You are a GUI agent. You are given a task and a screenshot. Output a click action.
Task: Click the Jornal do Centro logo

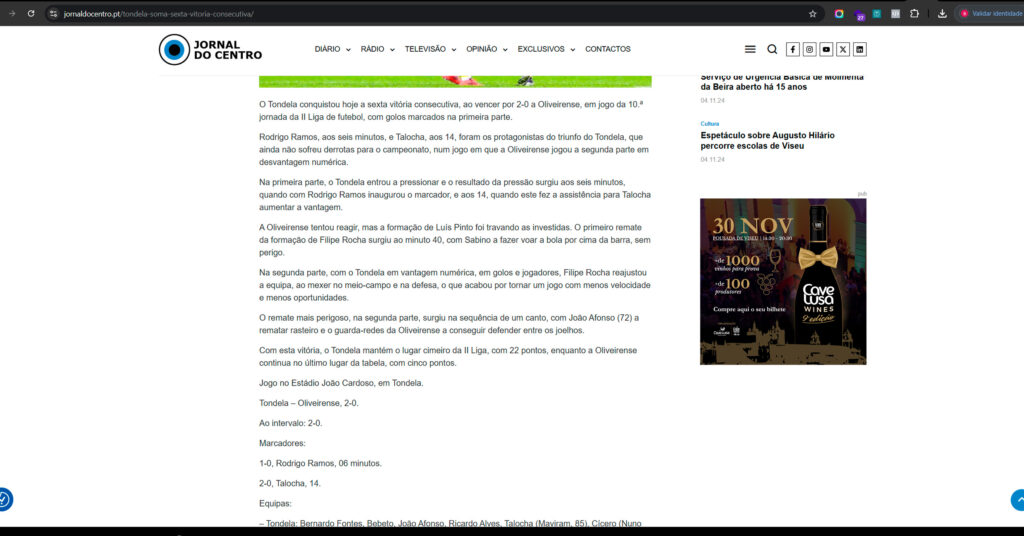pos(211,49)
